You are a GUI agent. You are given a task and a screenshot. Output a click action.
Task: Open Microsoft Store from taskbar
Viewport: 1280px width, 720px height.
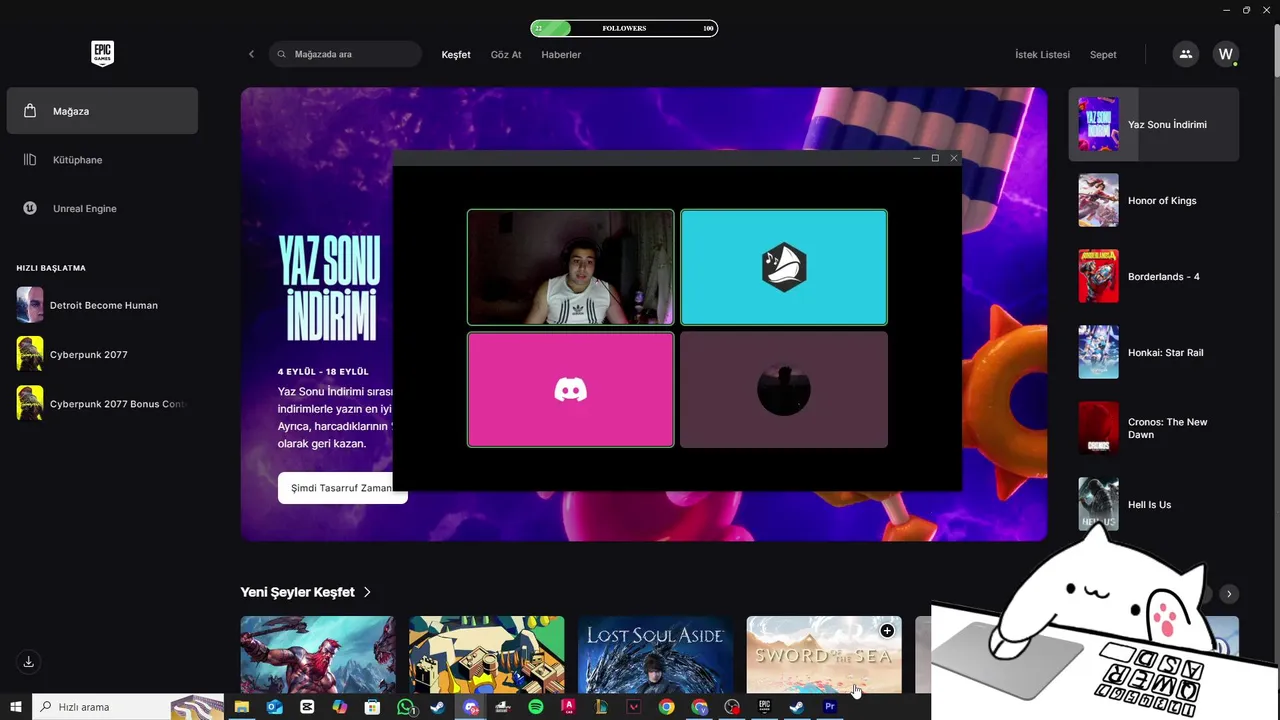click(372, 707)
